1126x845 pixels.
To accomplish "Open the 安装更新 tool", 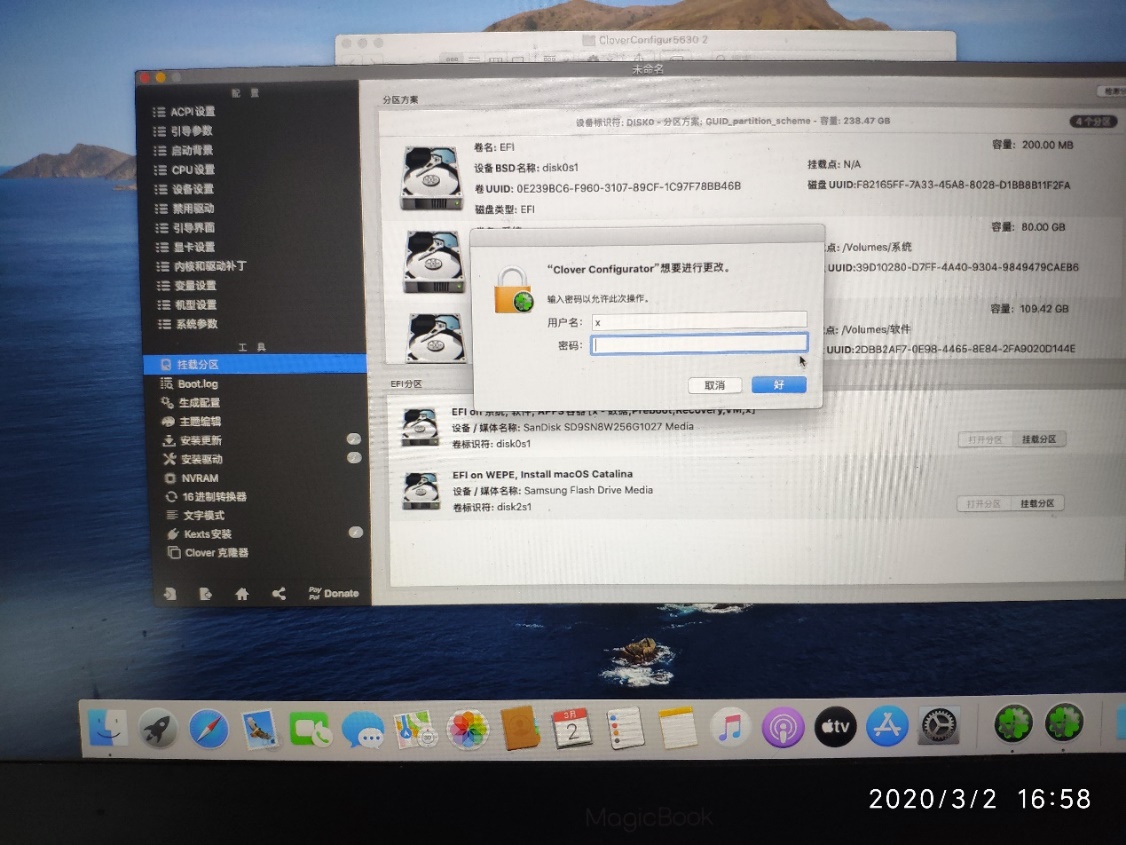I will (192, 440).
